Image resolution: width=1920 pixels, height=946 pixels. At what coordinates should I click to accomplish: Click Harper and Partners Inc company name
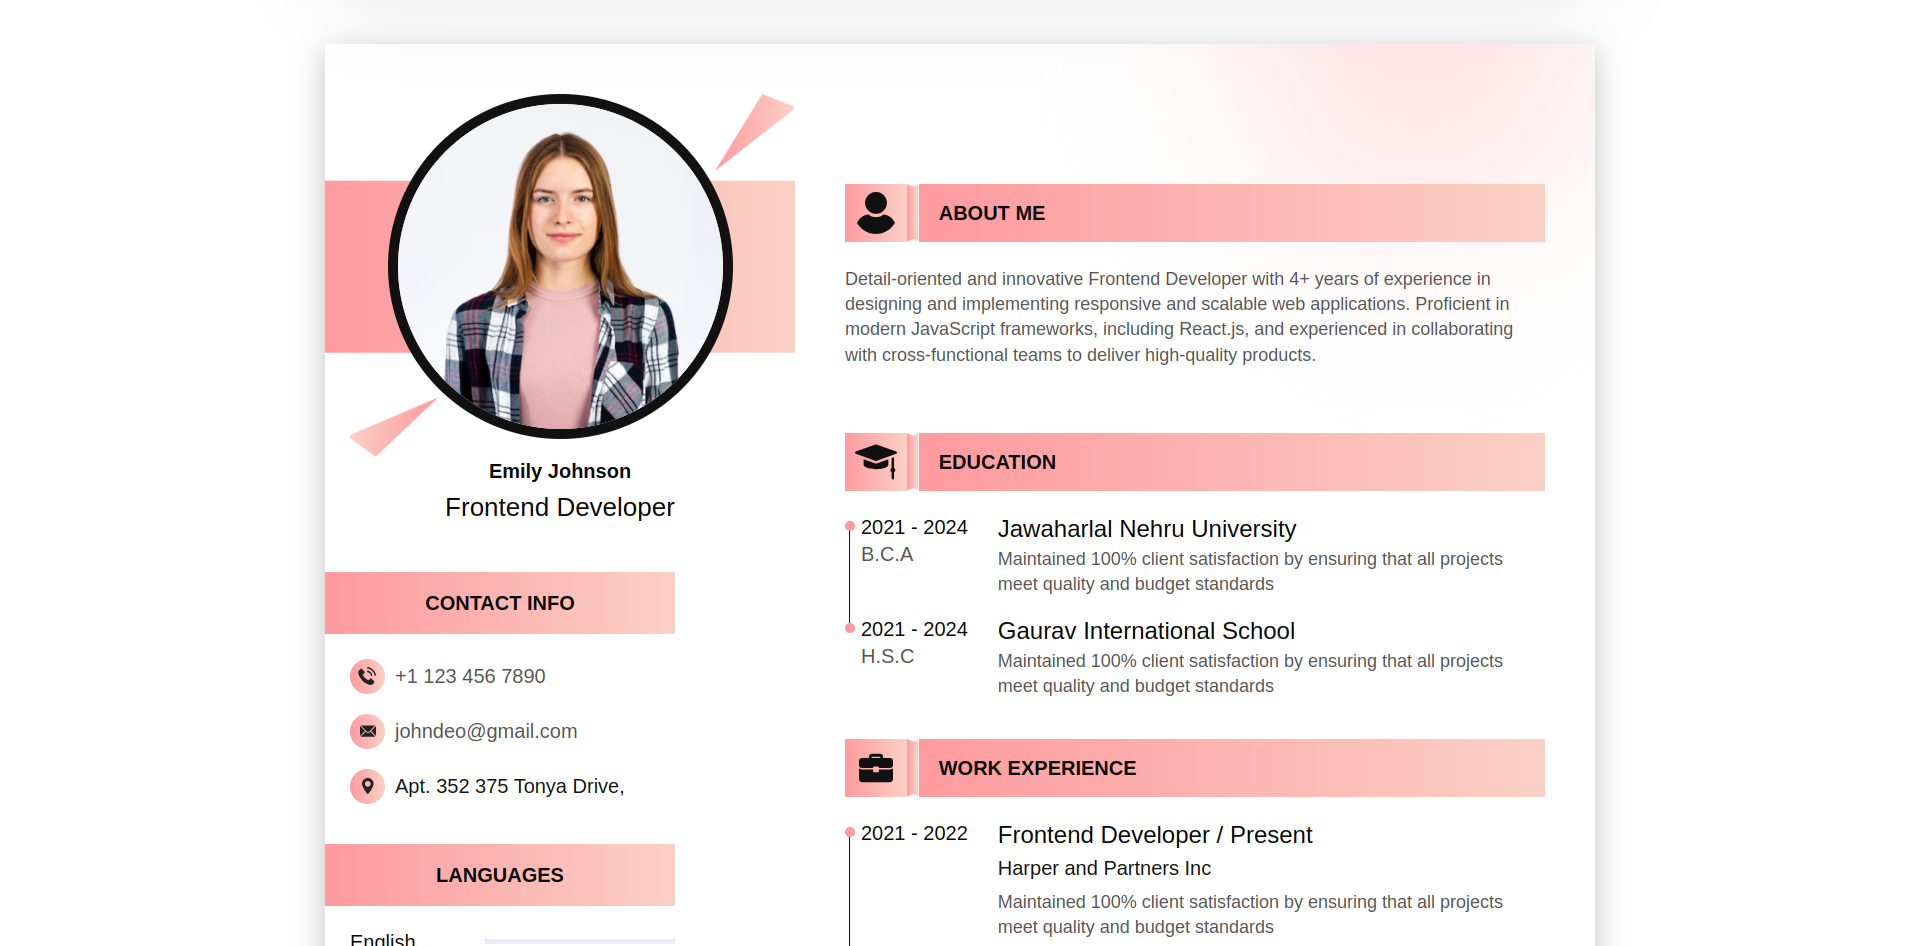pyautogui.click(x=1104, y=868)
